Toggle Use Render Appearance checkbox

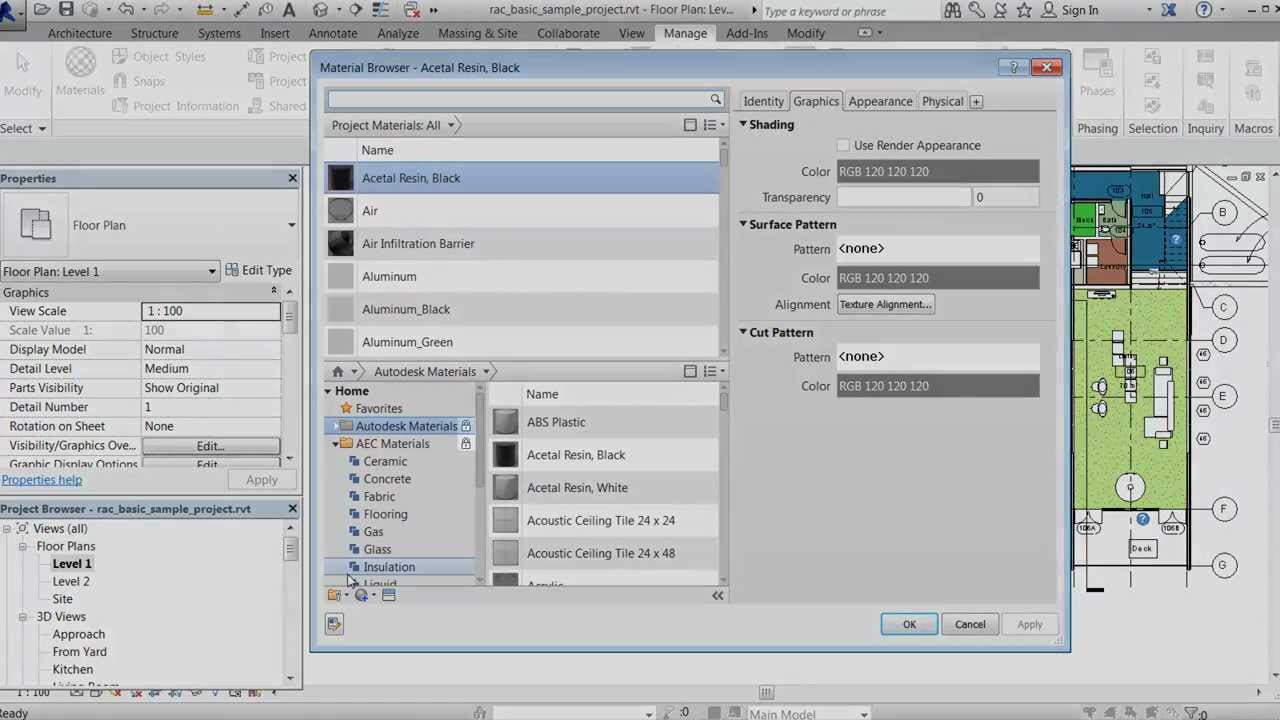click(844, 146)
